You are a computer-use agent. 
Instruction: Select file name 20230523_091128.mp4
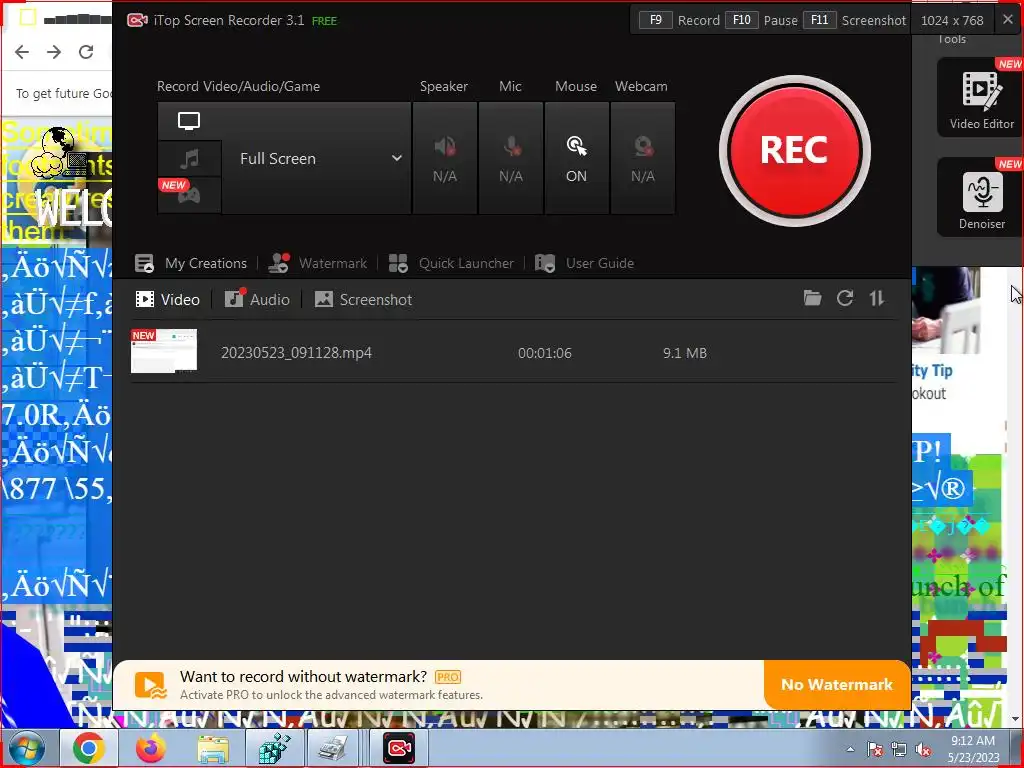coord(296,353)
